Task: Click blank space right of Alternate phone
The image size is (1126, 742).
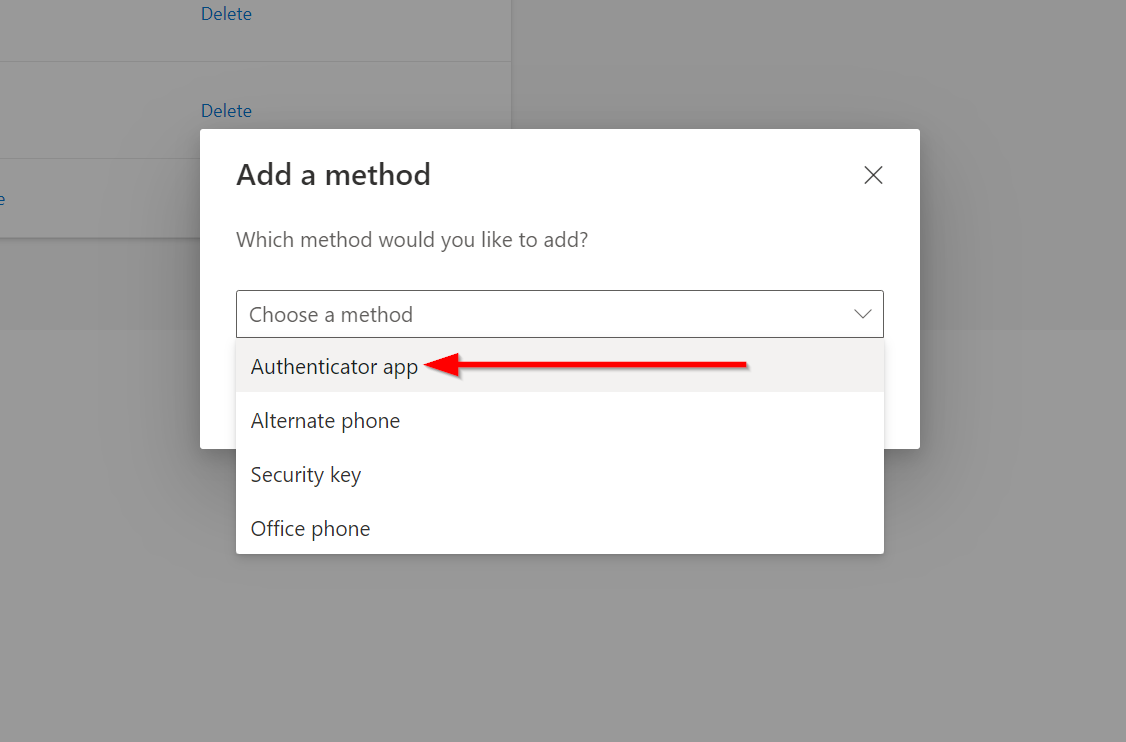Action: (641, 420)
